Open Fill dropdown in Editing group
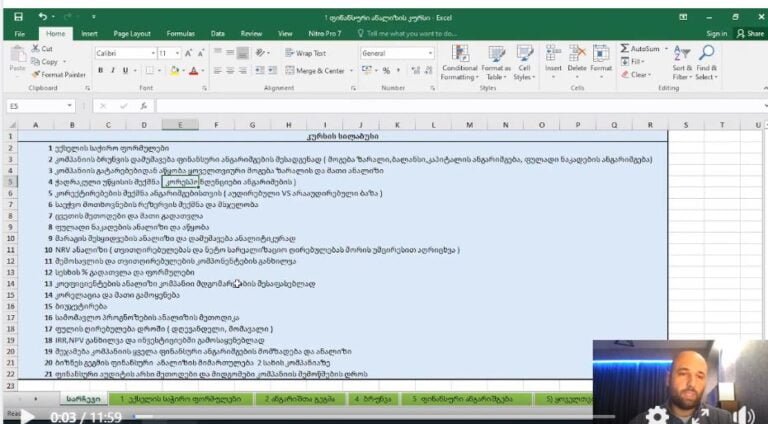Screen dimensions: 768x424 click(x=632, y=61)
